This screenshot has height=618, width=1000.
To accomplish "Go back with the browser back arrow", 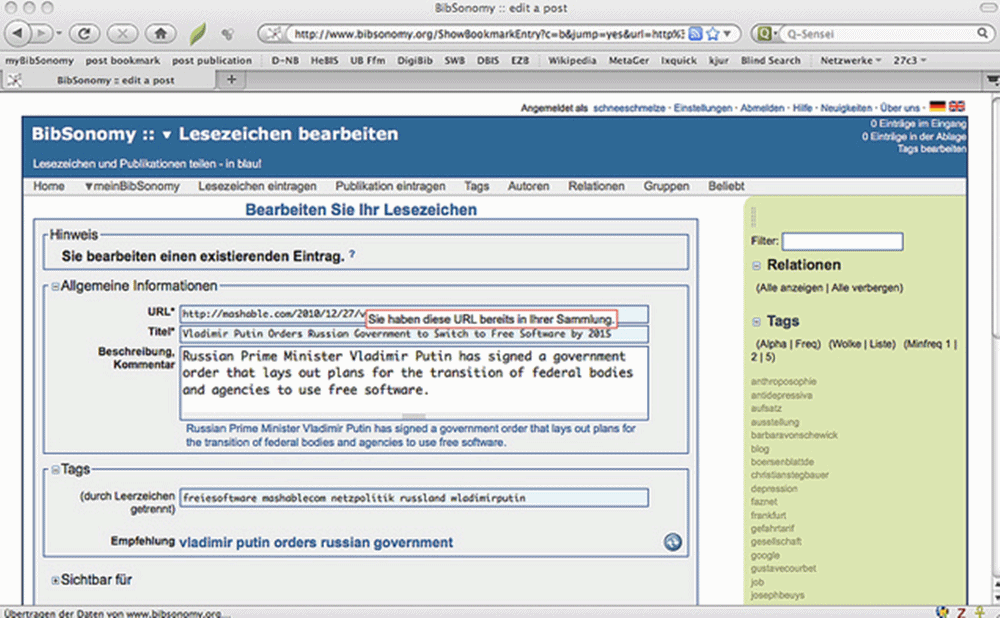I will coord(17,33).
